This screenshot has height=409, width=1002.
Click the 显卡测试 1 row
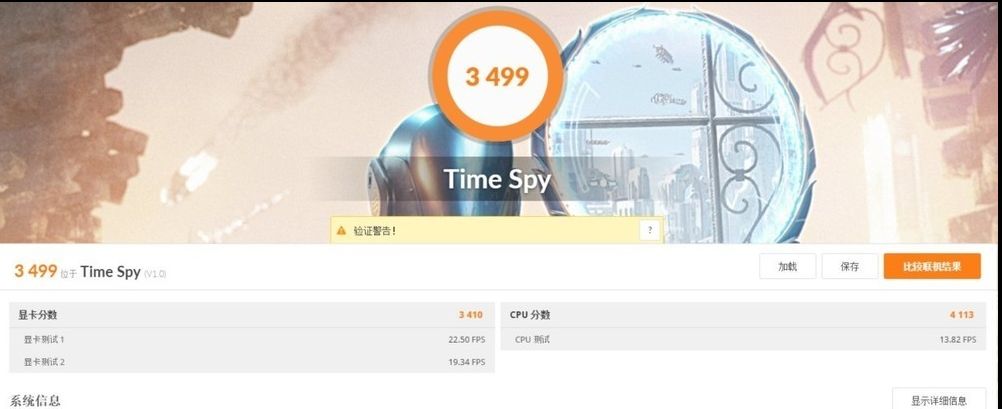[x=251, y=339]
